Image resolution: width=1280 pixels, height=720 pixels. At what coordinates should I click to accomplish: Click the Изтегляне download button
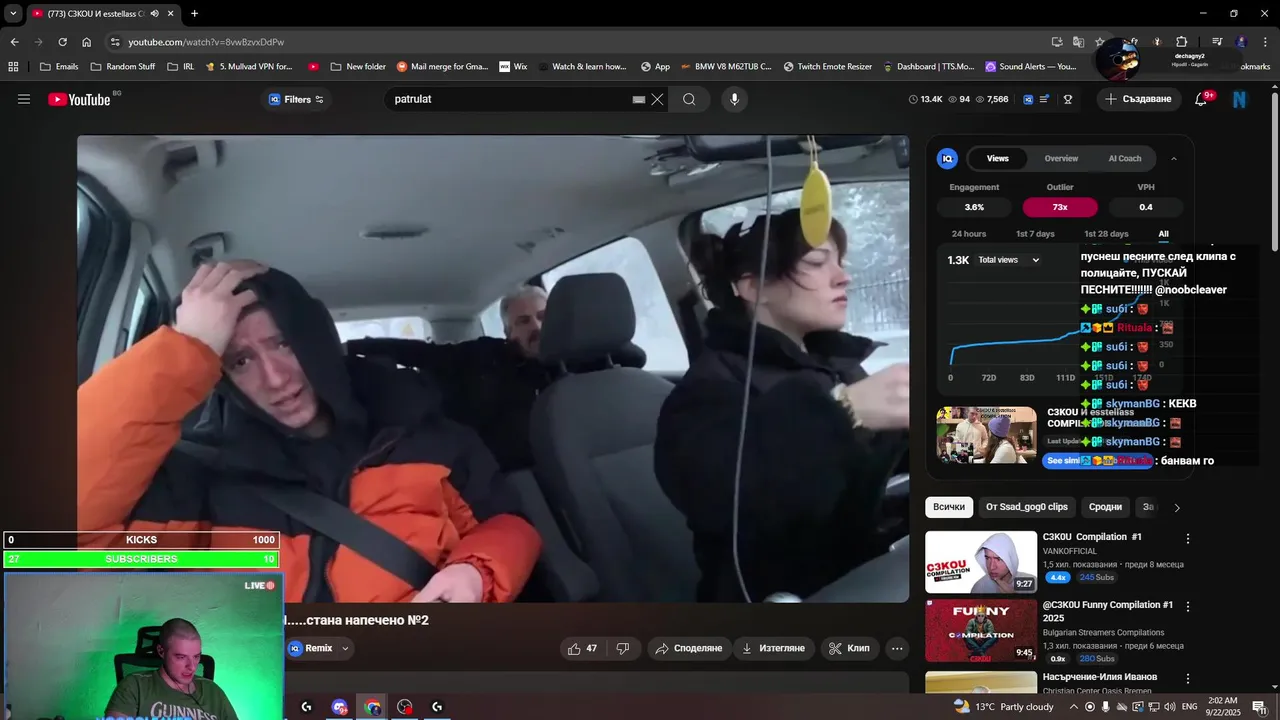(x=773, y=648)
